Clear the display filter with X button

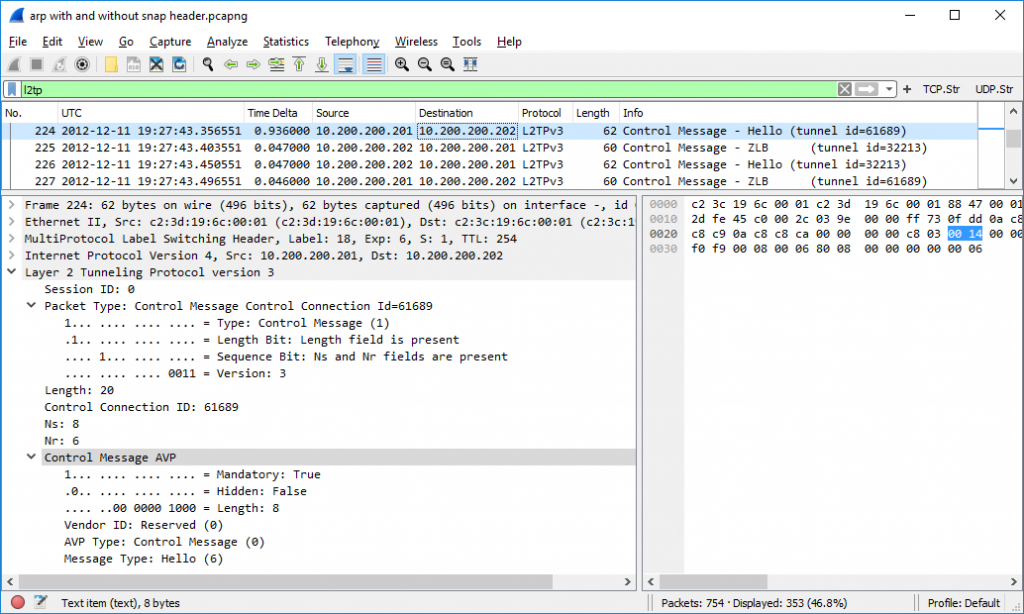pyautogui.click(x=845, y=89)
